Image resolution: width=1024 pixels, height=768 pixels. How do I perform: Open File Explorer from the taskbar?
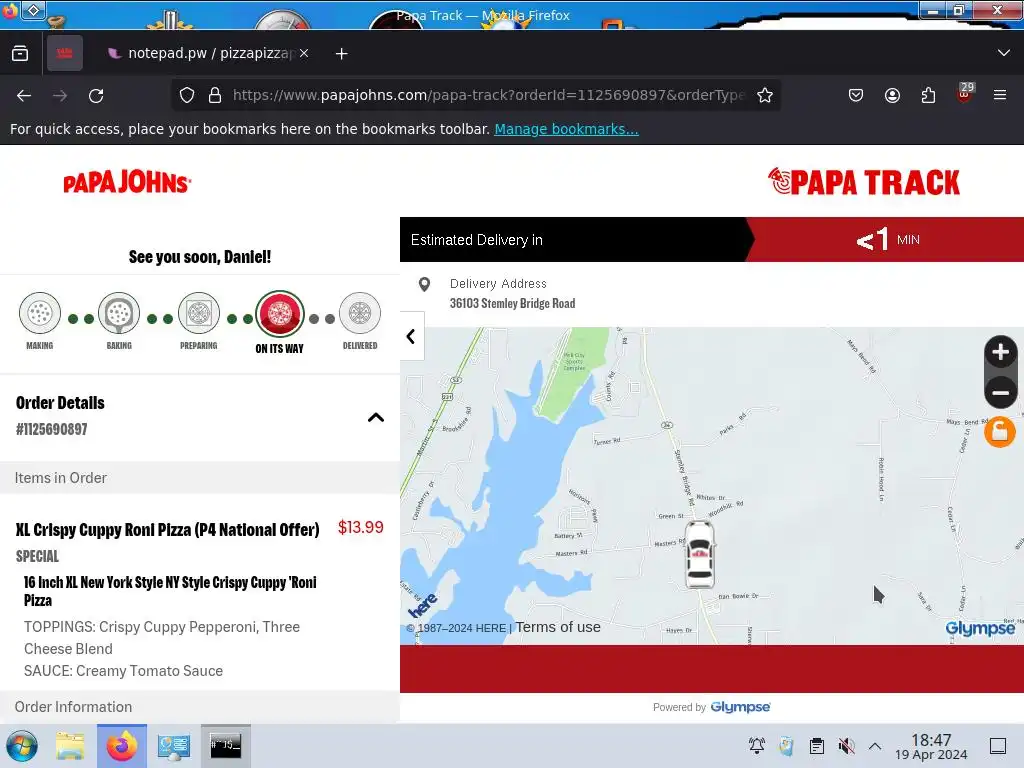(x=70, y=746)
